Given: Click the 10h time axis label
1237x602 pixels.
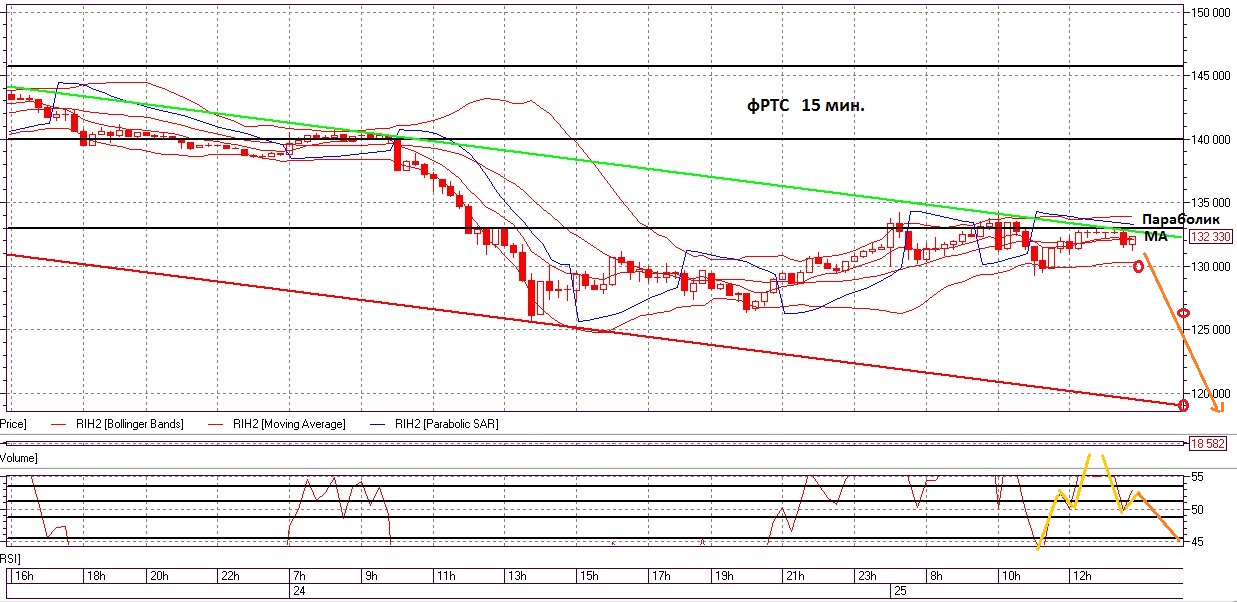Looking at the screenshot, I should tap(1010, 577).
